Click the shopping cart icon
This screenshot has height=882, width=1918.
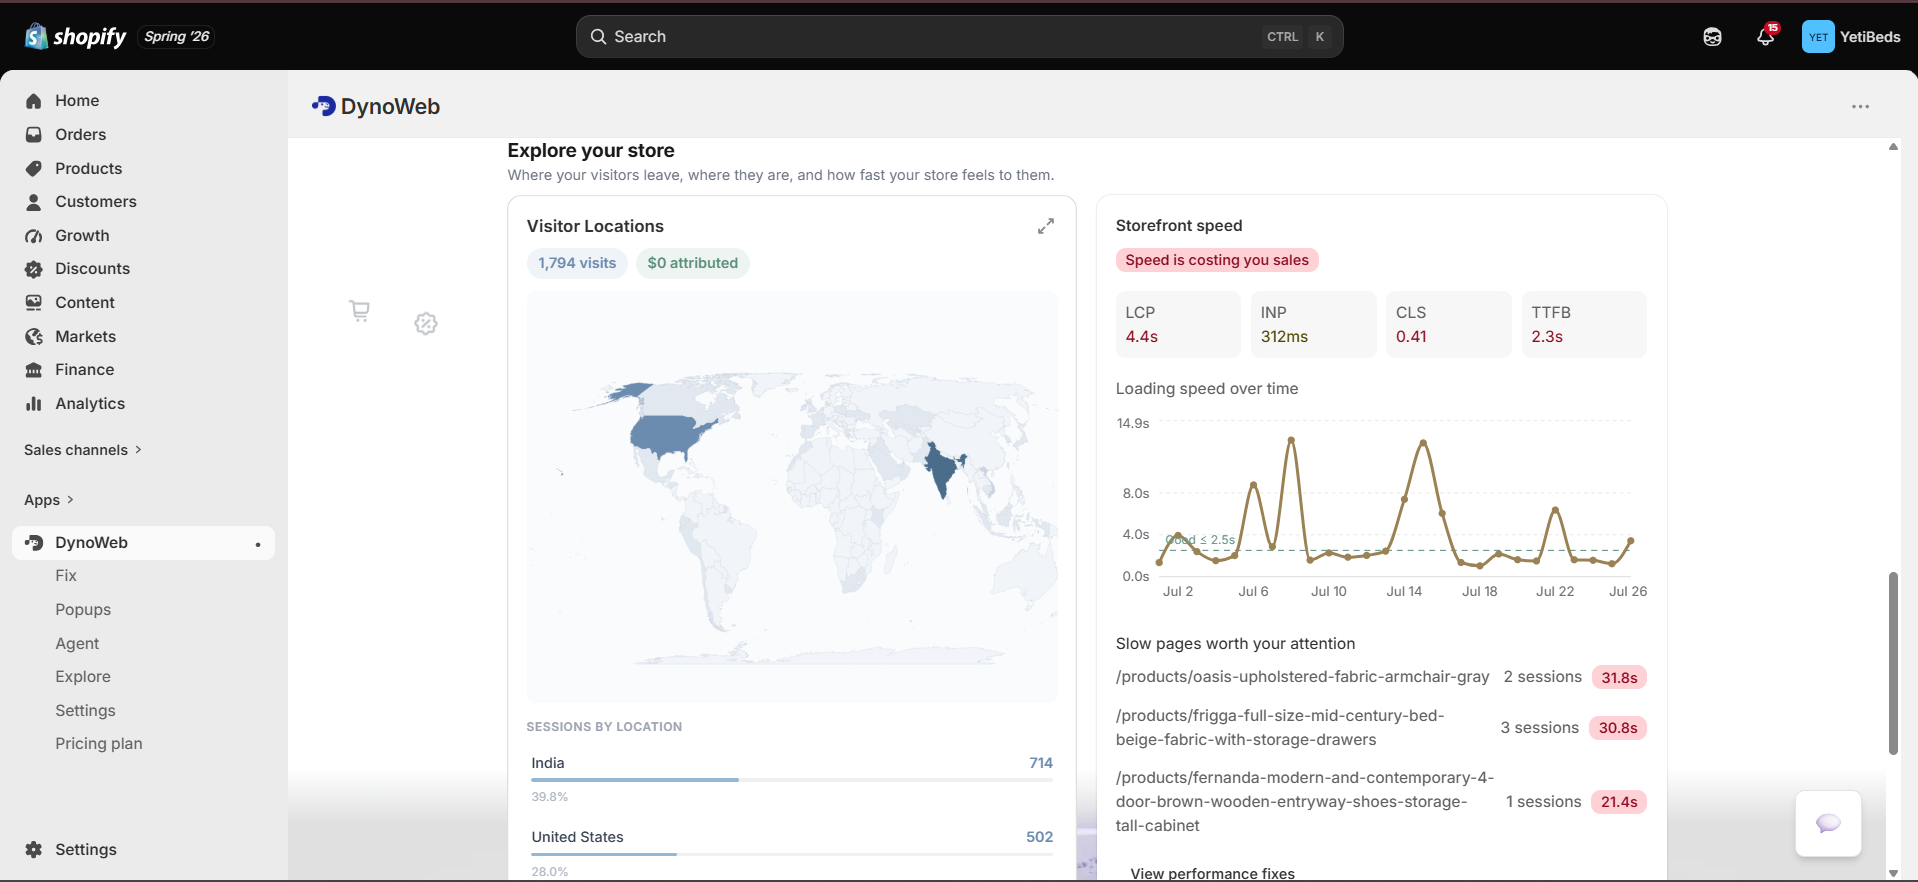point(360,311)
